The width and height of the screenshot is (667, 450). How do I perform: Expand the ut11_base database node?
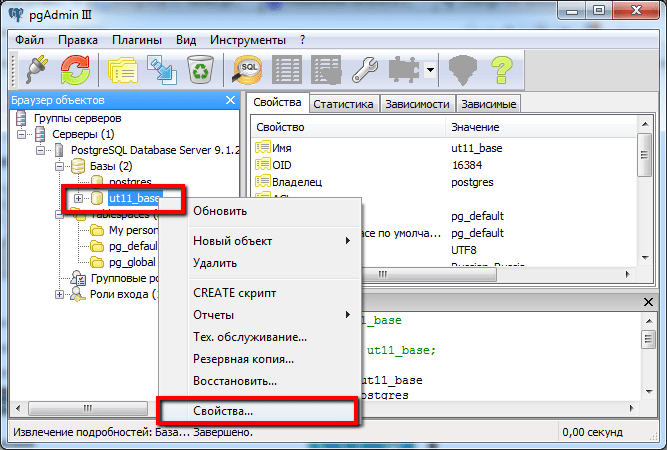pyautogui.click(x=78, y=198)
